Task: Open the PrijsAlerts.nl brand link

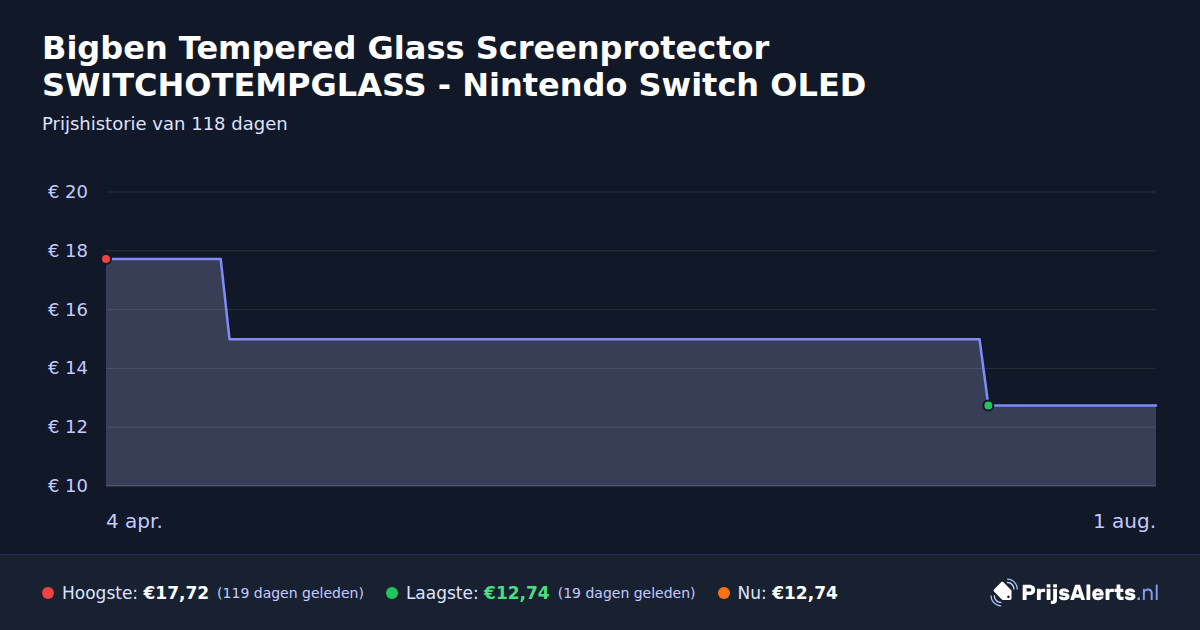Action: [x=1075, y=593]
